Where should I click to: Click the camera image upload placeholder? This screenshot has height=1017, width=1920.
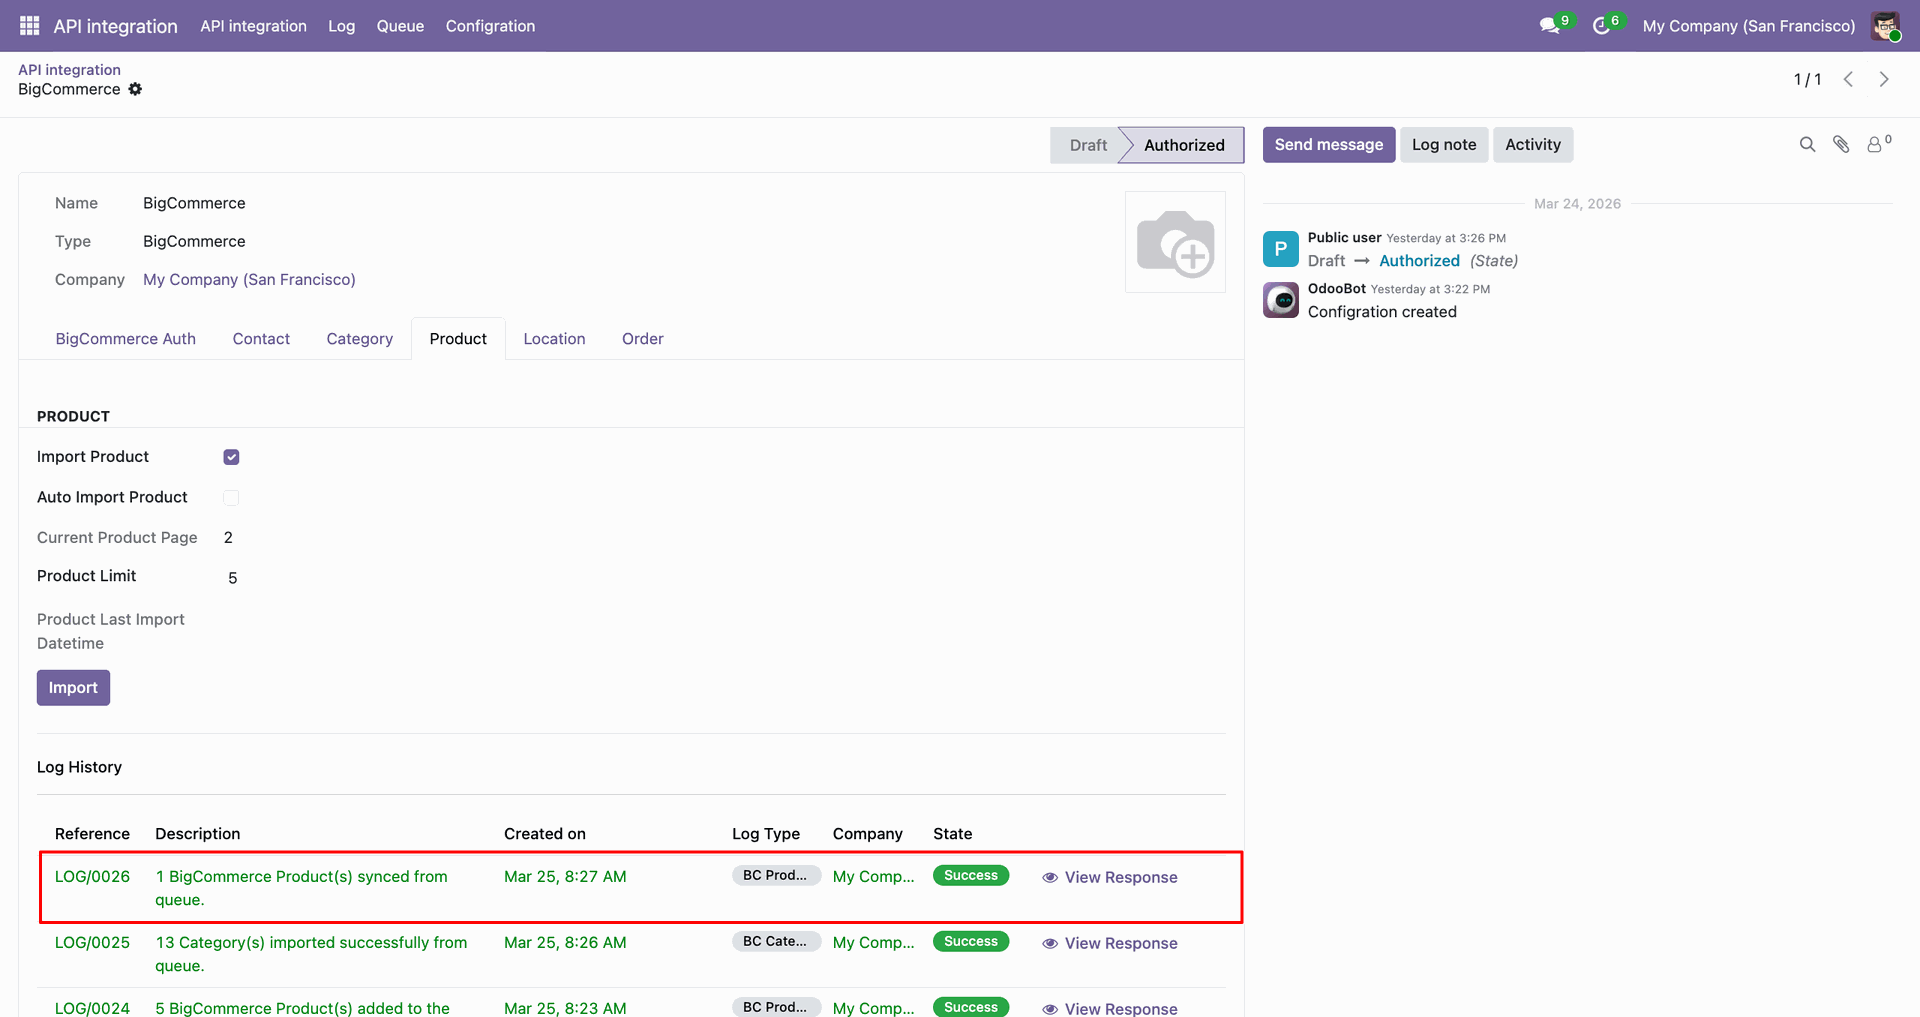[1175, 242]
